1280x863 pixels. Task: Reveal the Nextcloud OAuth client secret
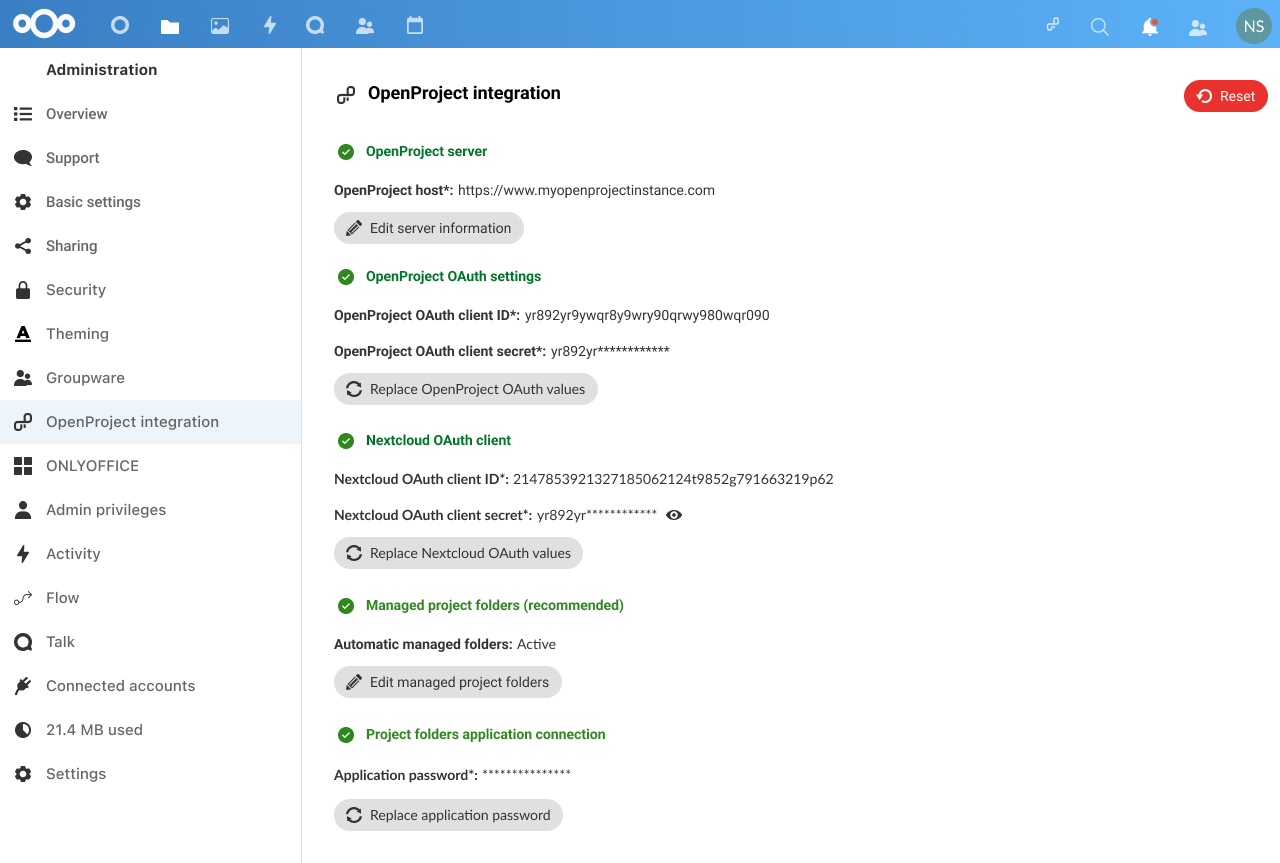tap(674, 515)
